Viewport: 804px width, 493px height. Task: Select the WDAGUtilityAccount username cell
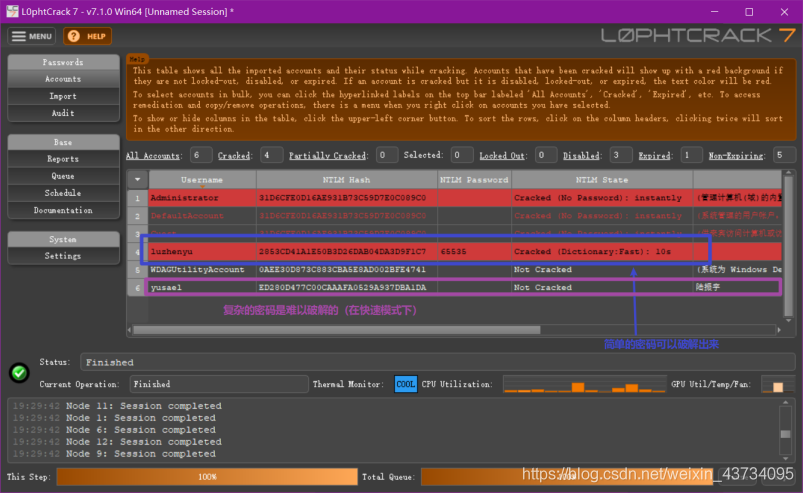[202, 269]
